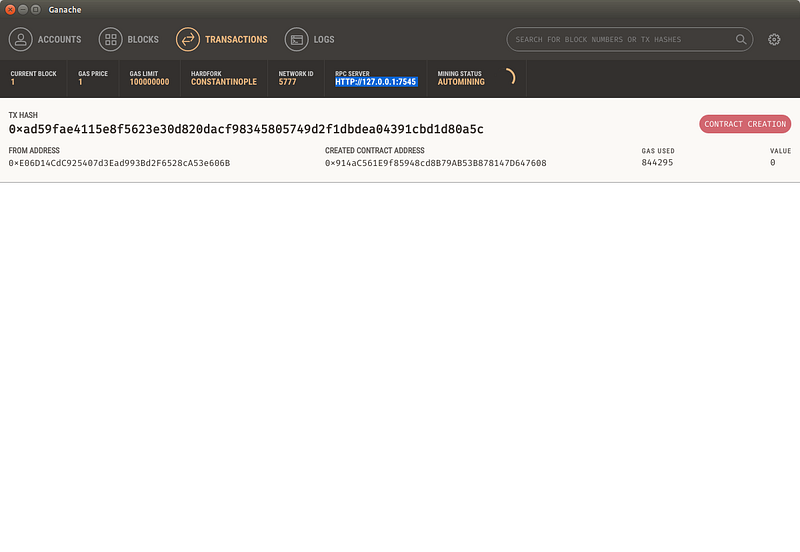
Task: Click the Created Contract Address value
Action: pyautogui.click(x=435, y=163)
